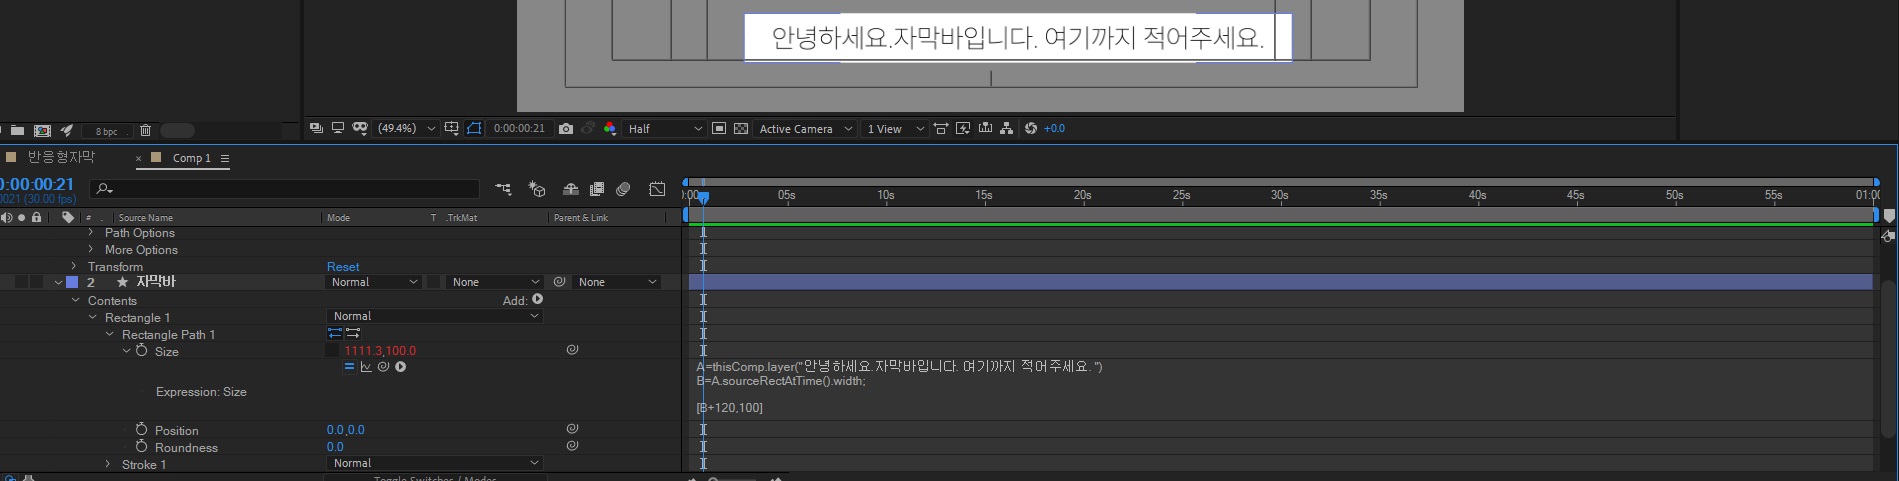Open the Graph Editor icon
This screenshot has width=1899, height=481.
657,188
